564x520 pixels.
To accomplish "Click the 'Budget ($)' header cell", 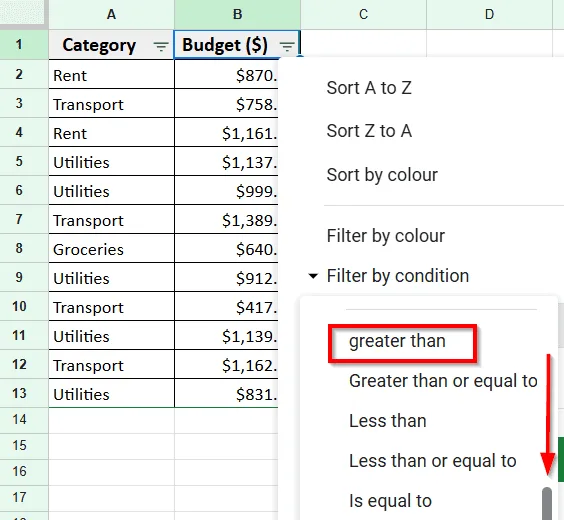I will (237, 45).
